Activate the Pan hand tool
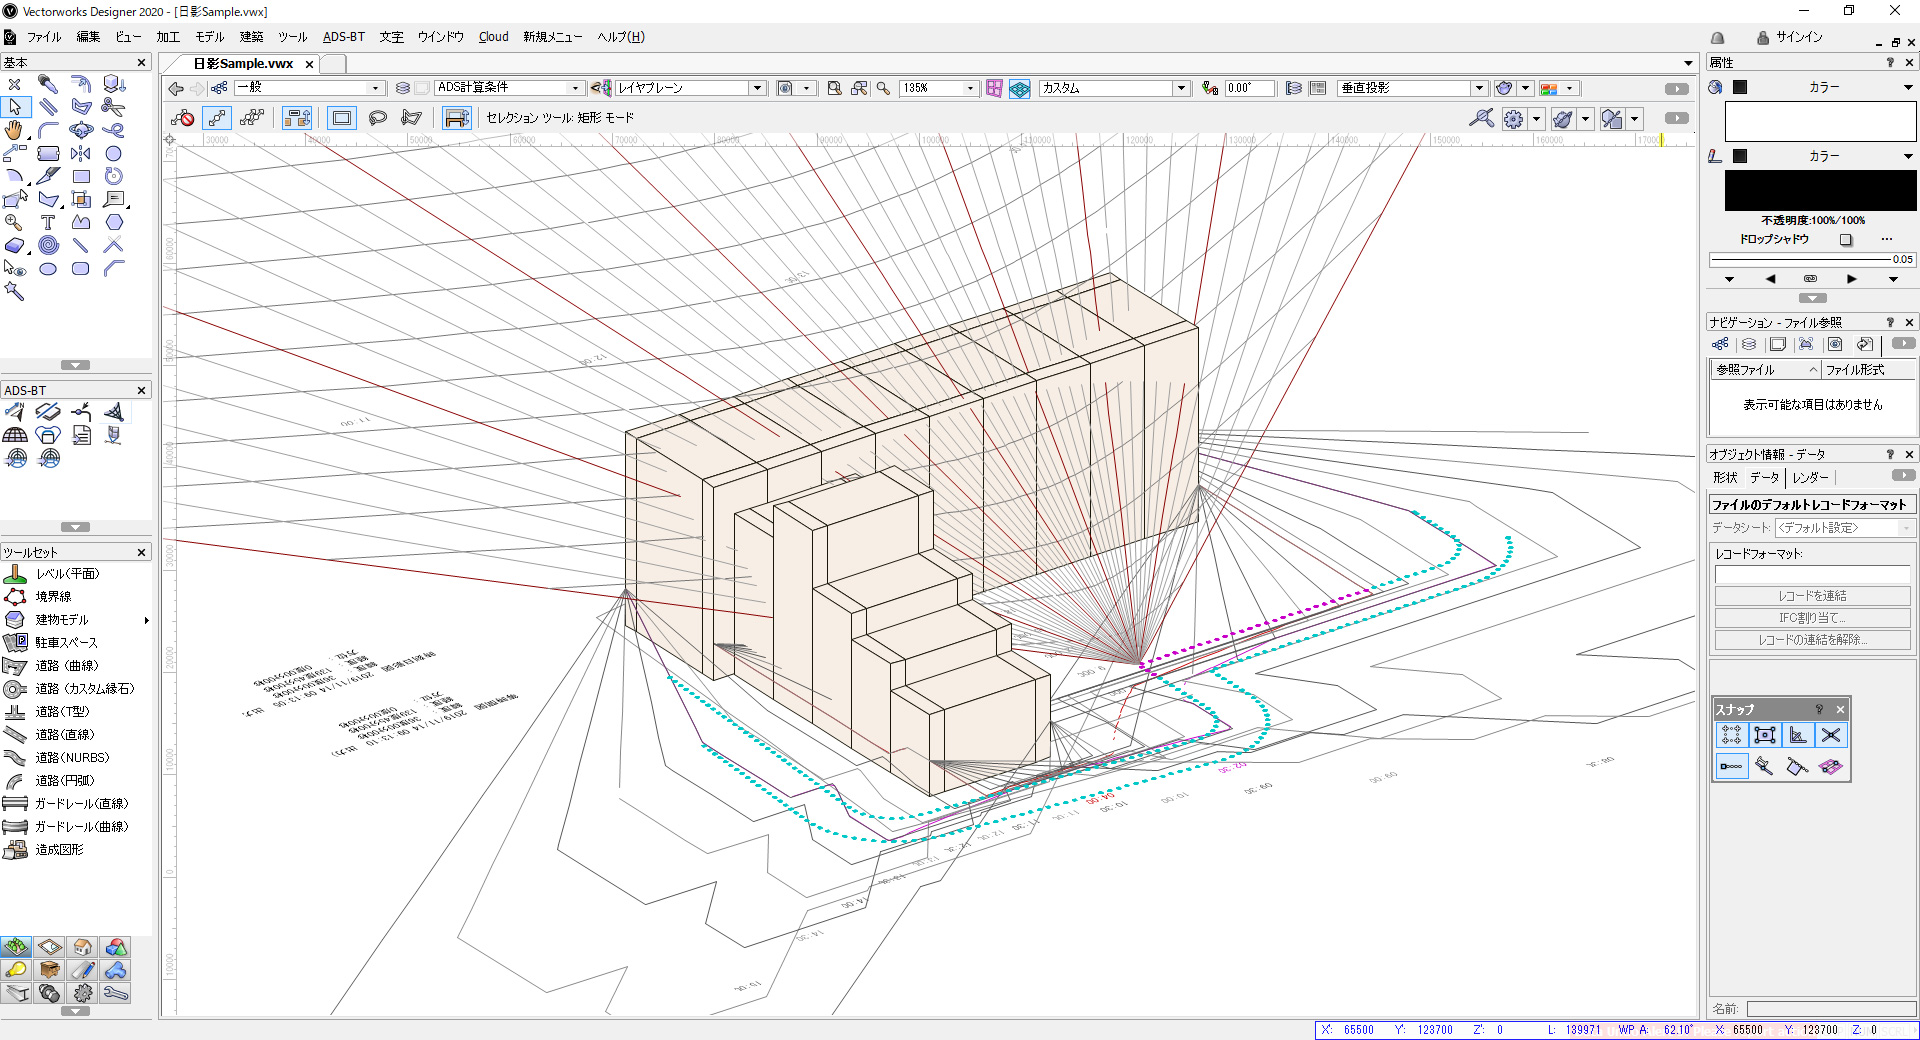This screenshot has height=1040, width=1920. point(14,130)
